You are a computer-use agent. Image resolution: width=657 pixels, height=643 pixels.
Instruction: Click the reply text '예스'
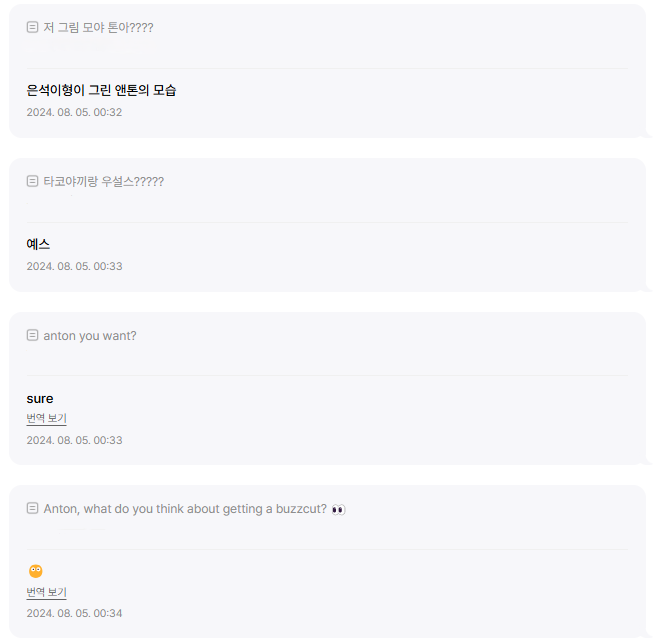(38, 244)
